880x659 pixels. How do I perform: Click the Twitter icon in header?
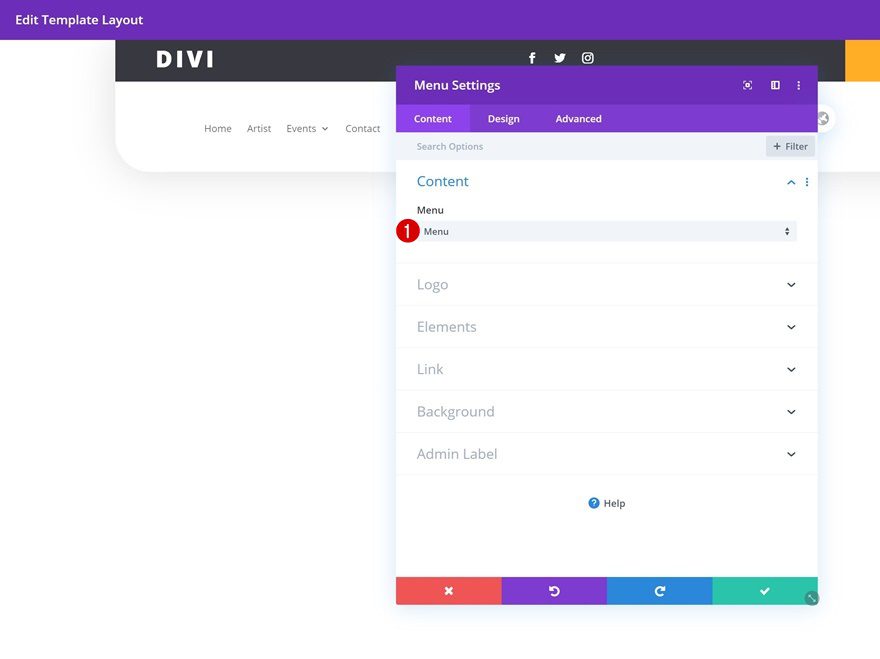(560, 58)
